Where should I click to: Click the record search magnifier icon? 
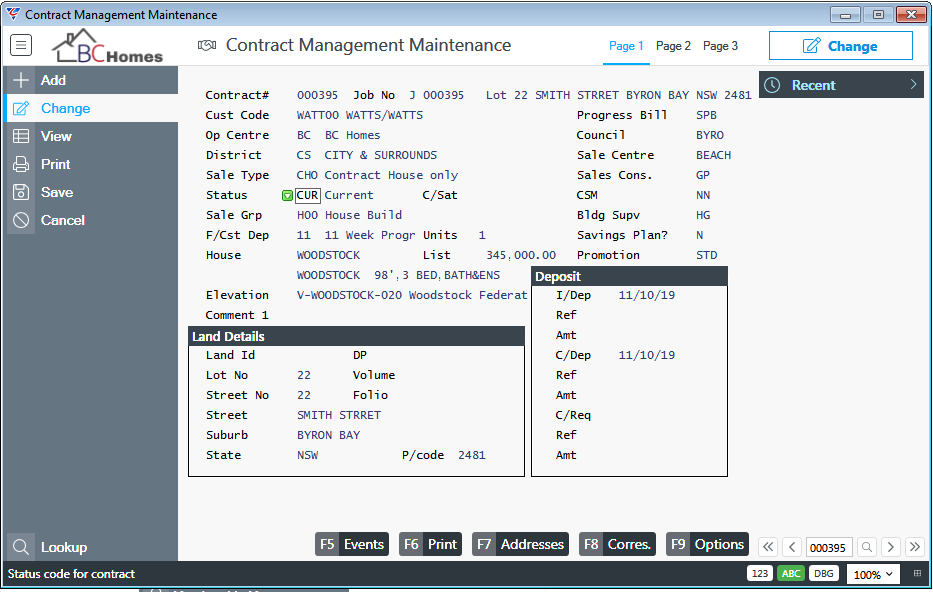pyautogui.click(x=867, y=547)
